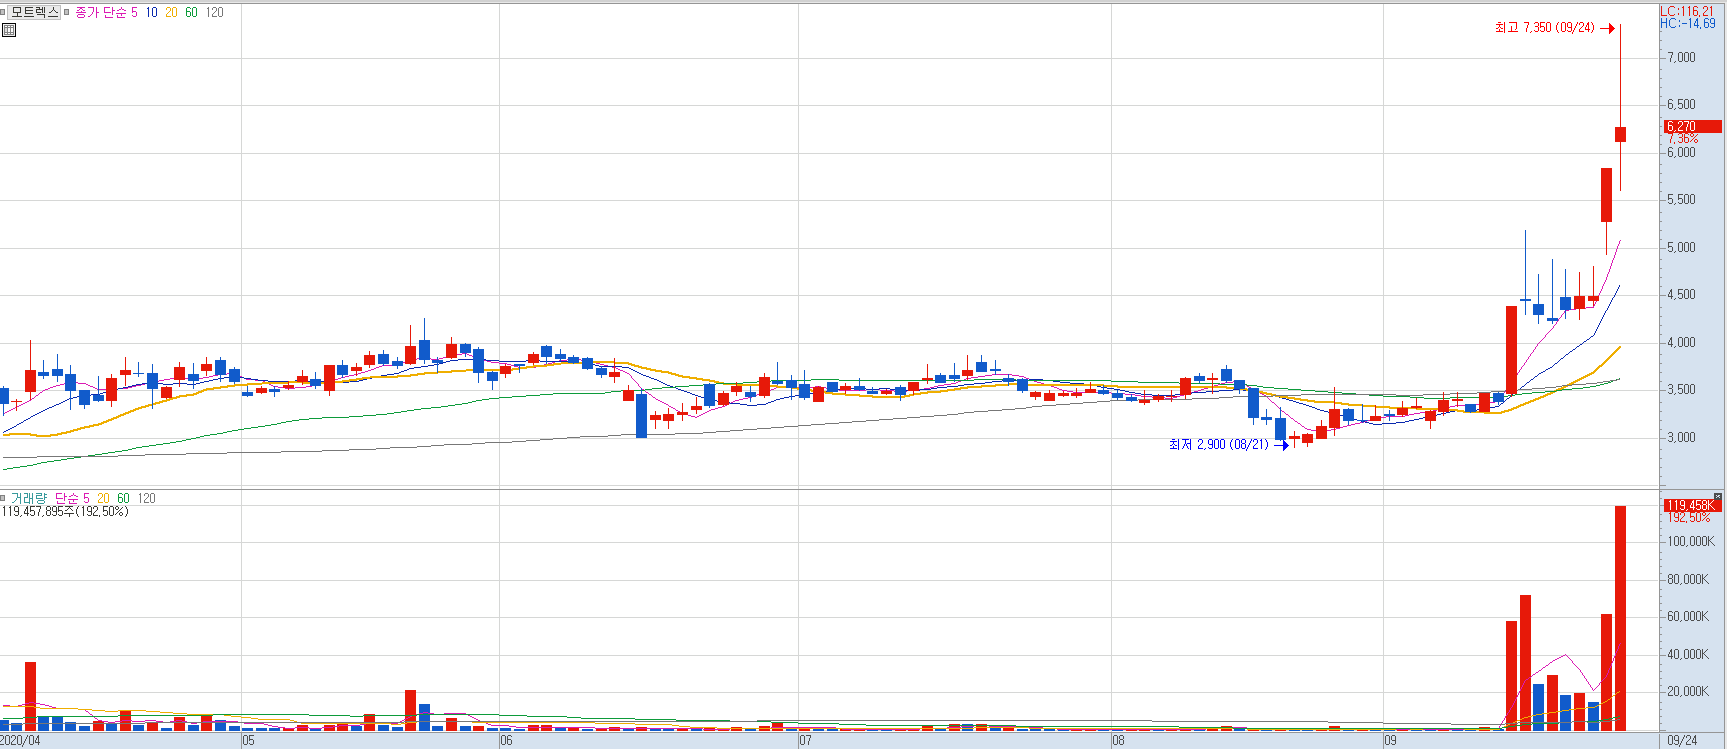Image resolution: width=1727 pixels, height=749 pixels.
Task: Select the volume 20-day average label
Action: [103, 498]
